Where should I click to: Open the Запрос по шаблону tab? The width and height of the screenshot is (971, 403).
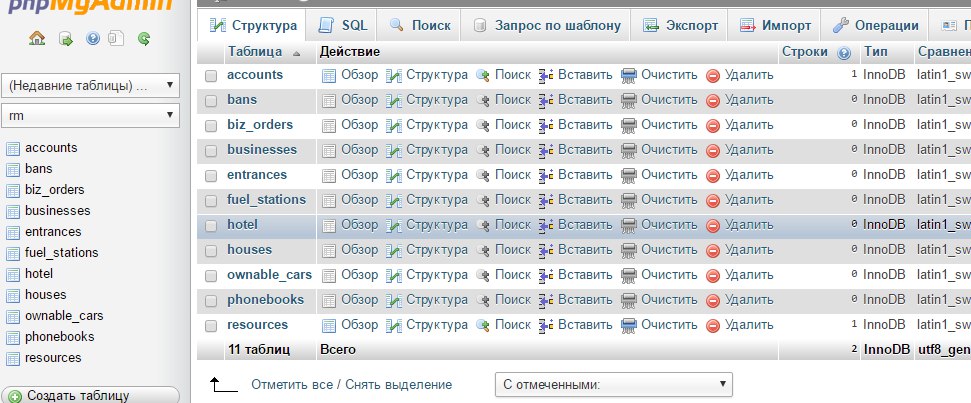point(546,25)
